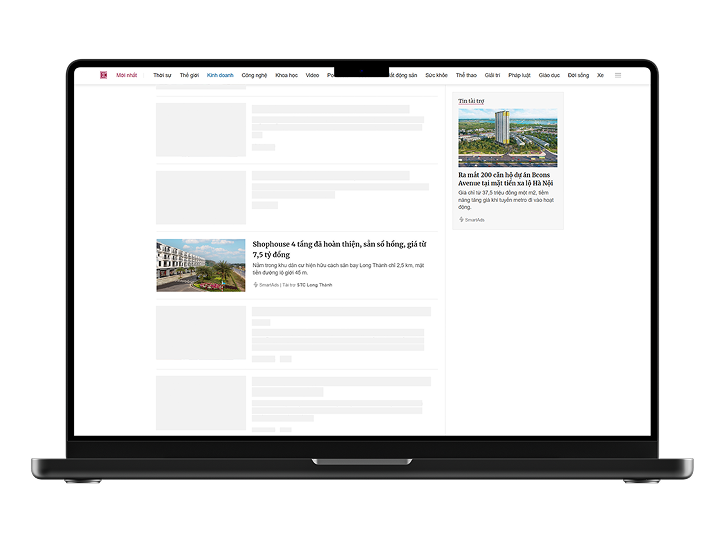Click the Shophouse article thumbnail image
Viewport: 724px width, 542px height.
(x=201, y=265)
